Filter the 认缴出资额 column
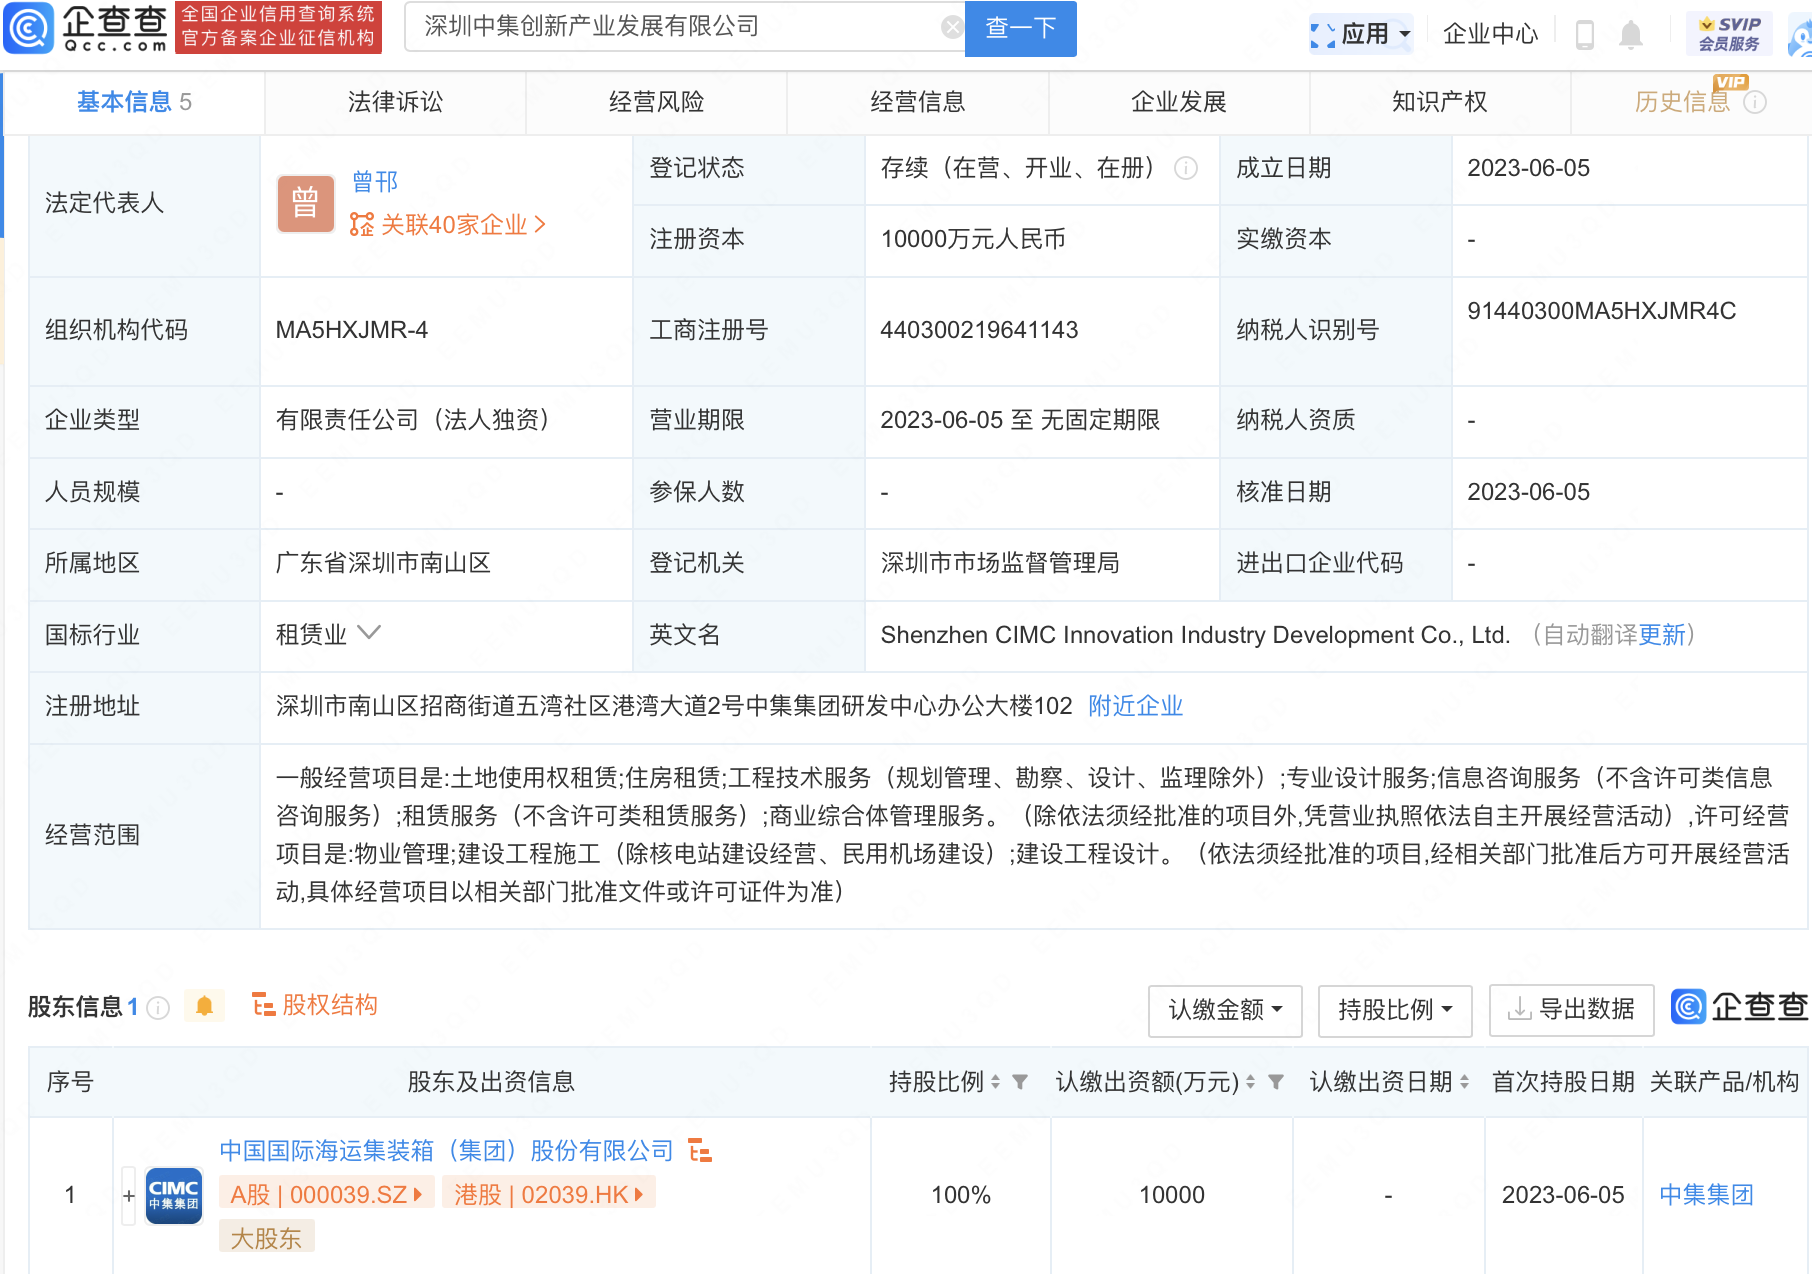This screenshot has width=1812, height=1274. [1276, 1082]
